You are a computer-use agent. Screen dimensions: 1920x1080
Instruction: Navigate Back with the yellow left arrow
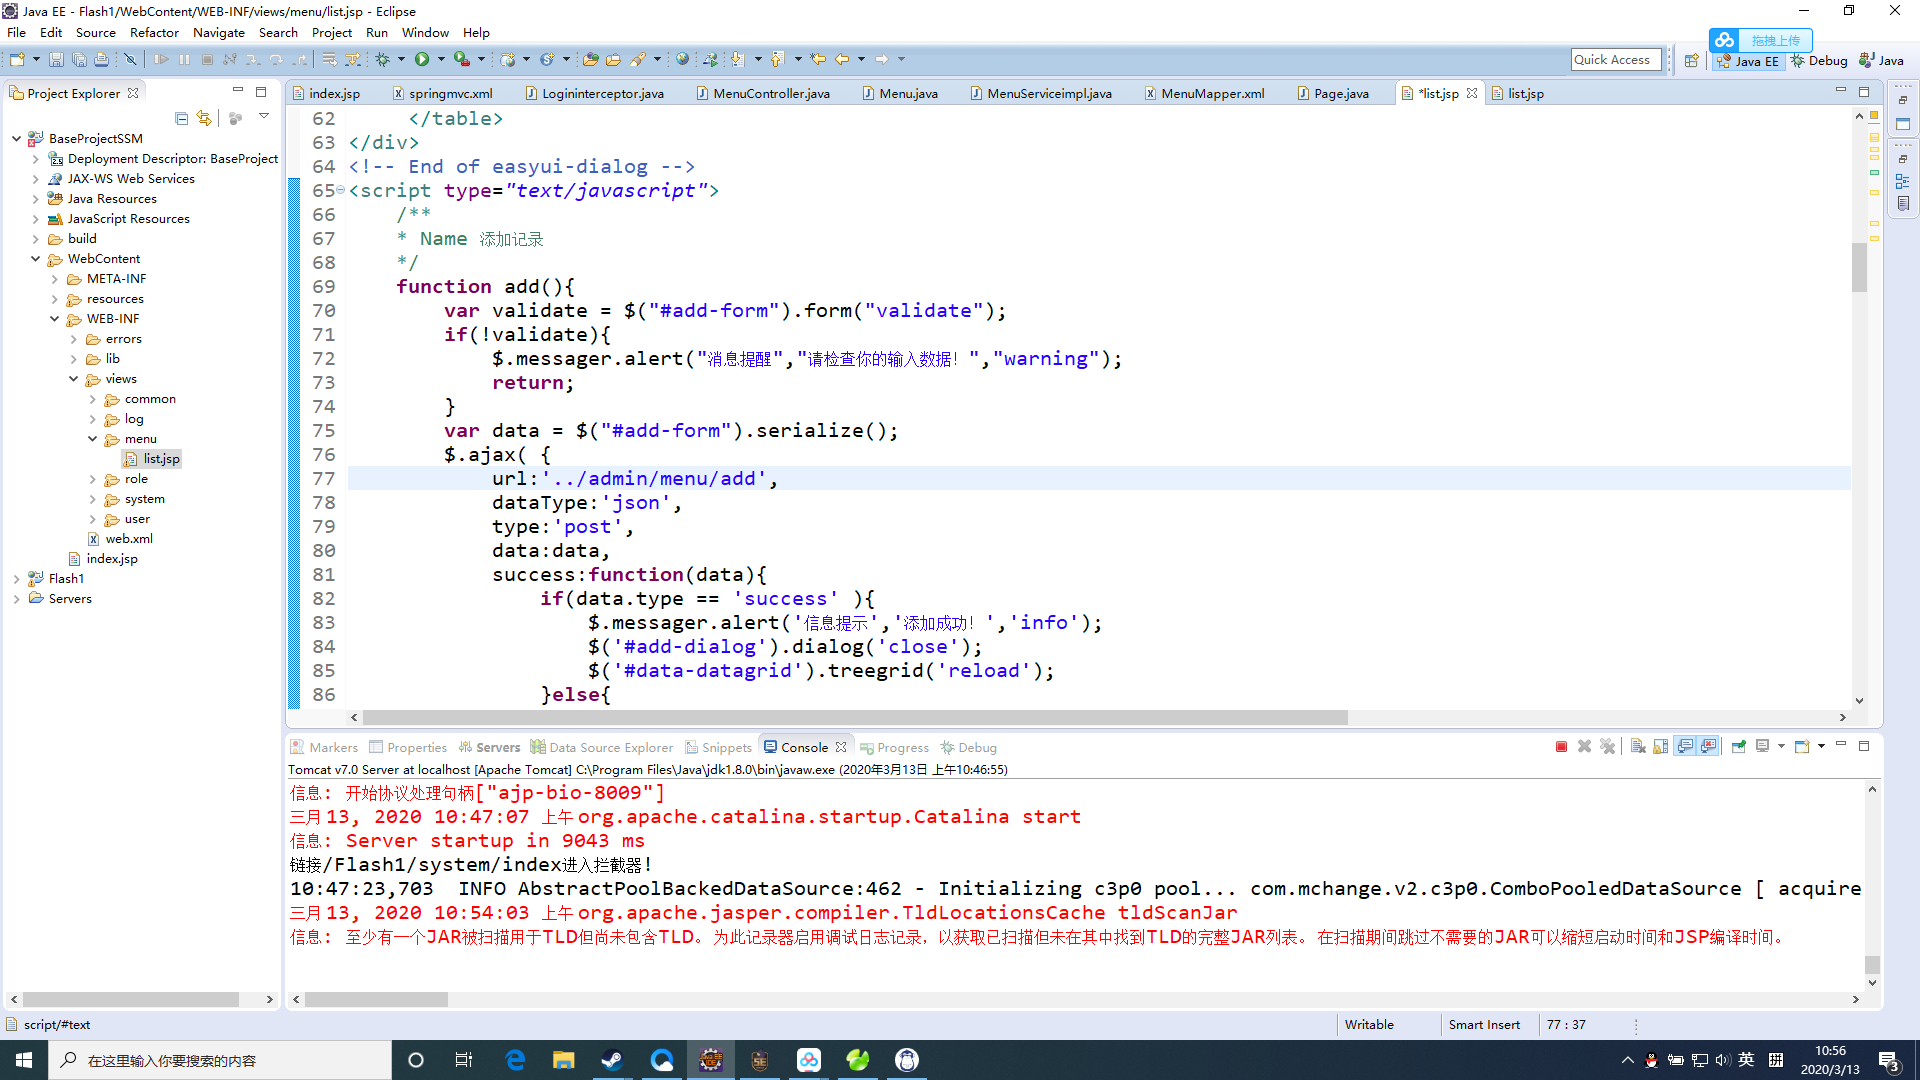coord(842,60)
